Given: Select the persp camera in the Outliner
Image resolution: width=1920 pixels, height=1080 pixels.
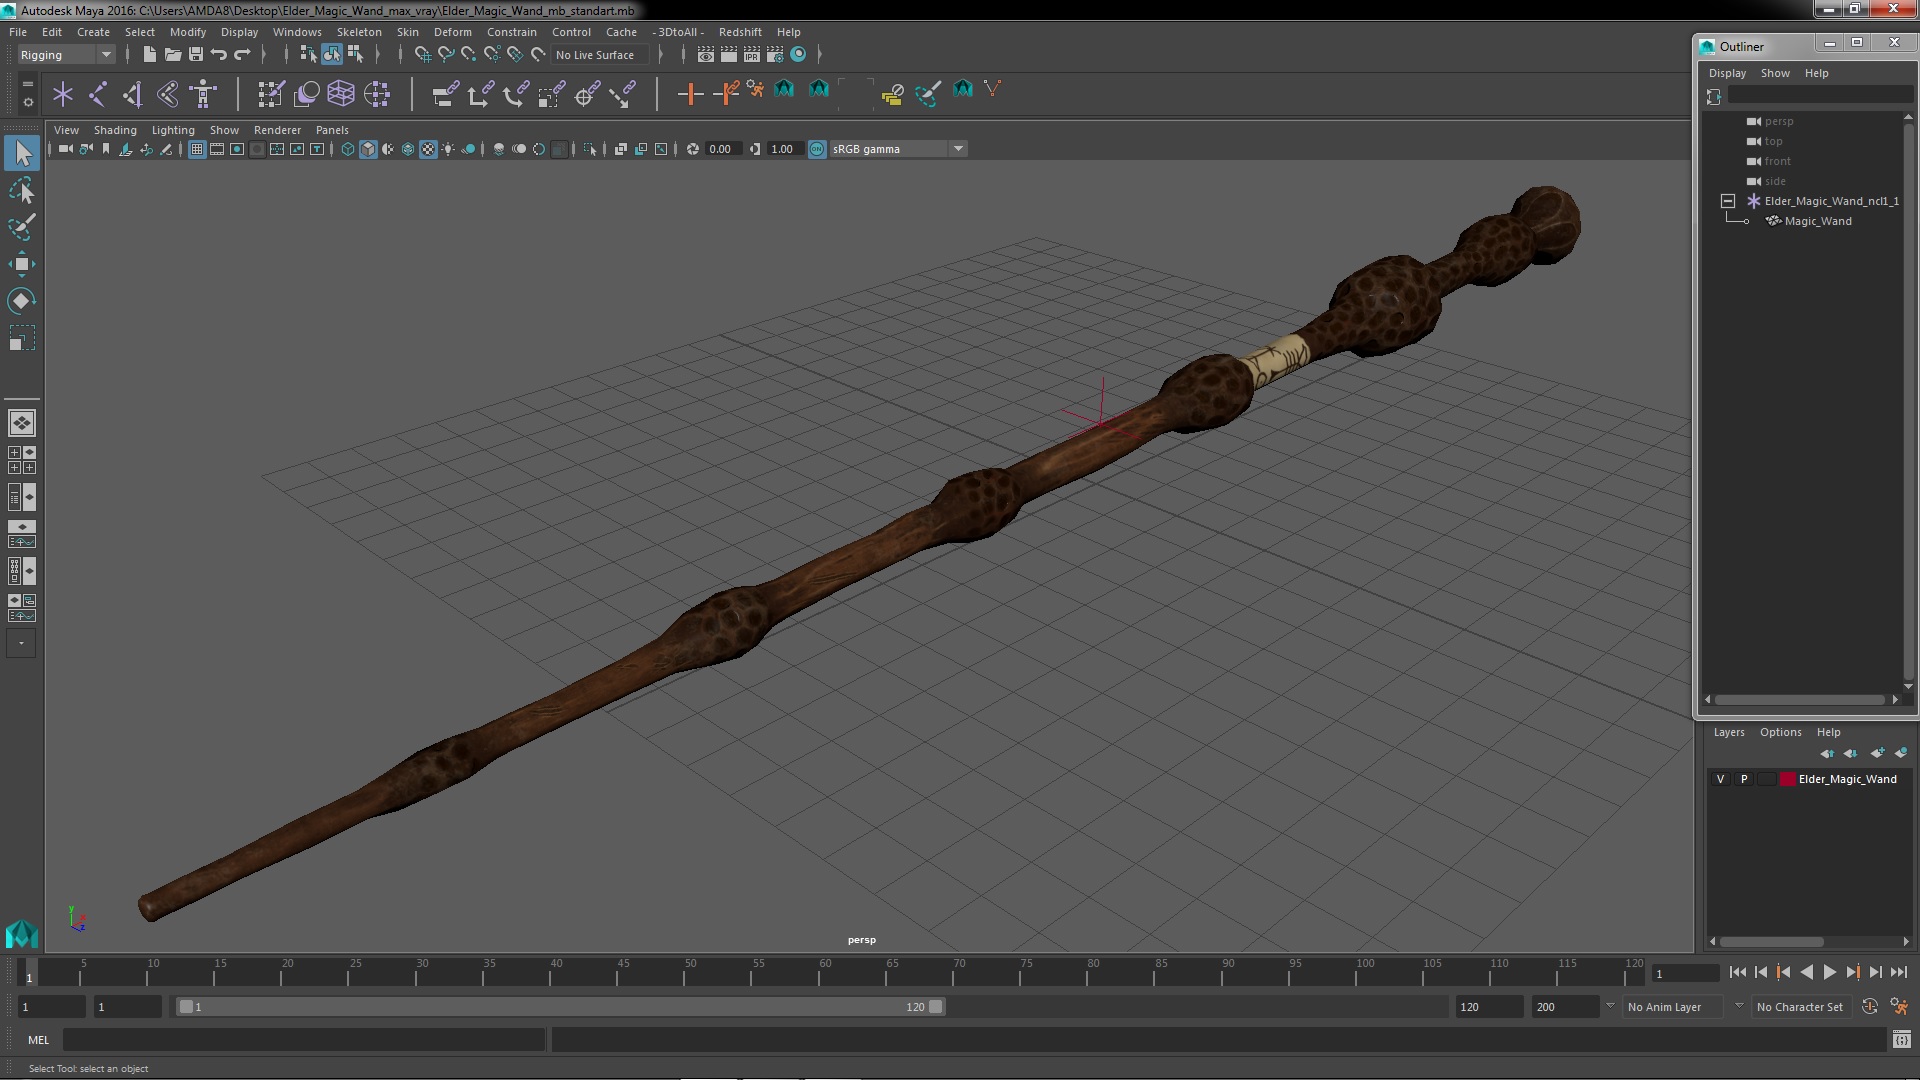Looking at the screenshot, I should pyautogui.click(x=1779, y=121).
